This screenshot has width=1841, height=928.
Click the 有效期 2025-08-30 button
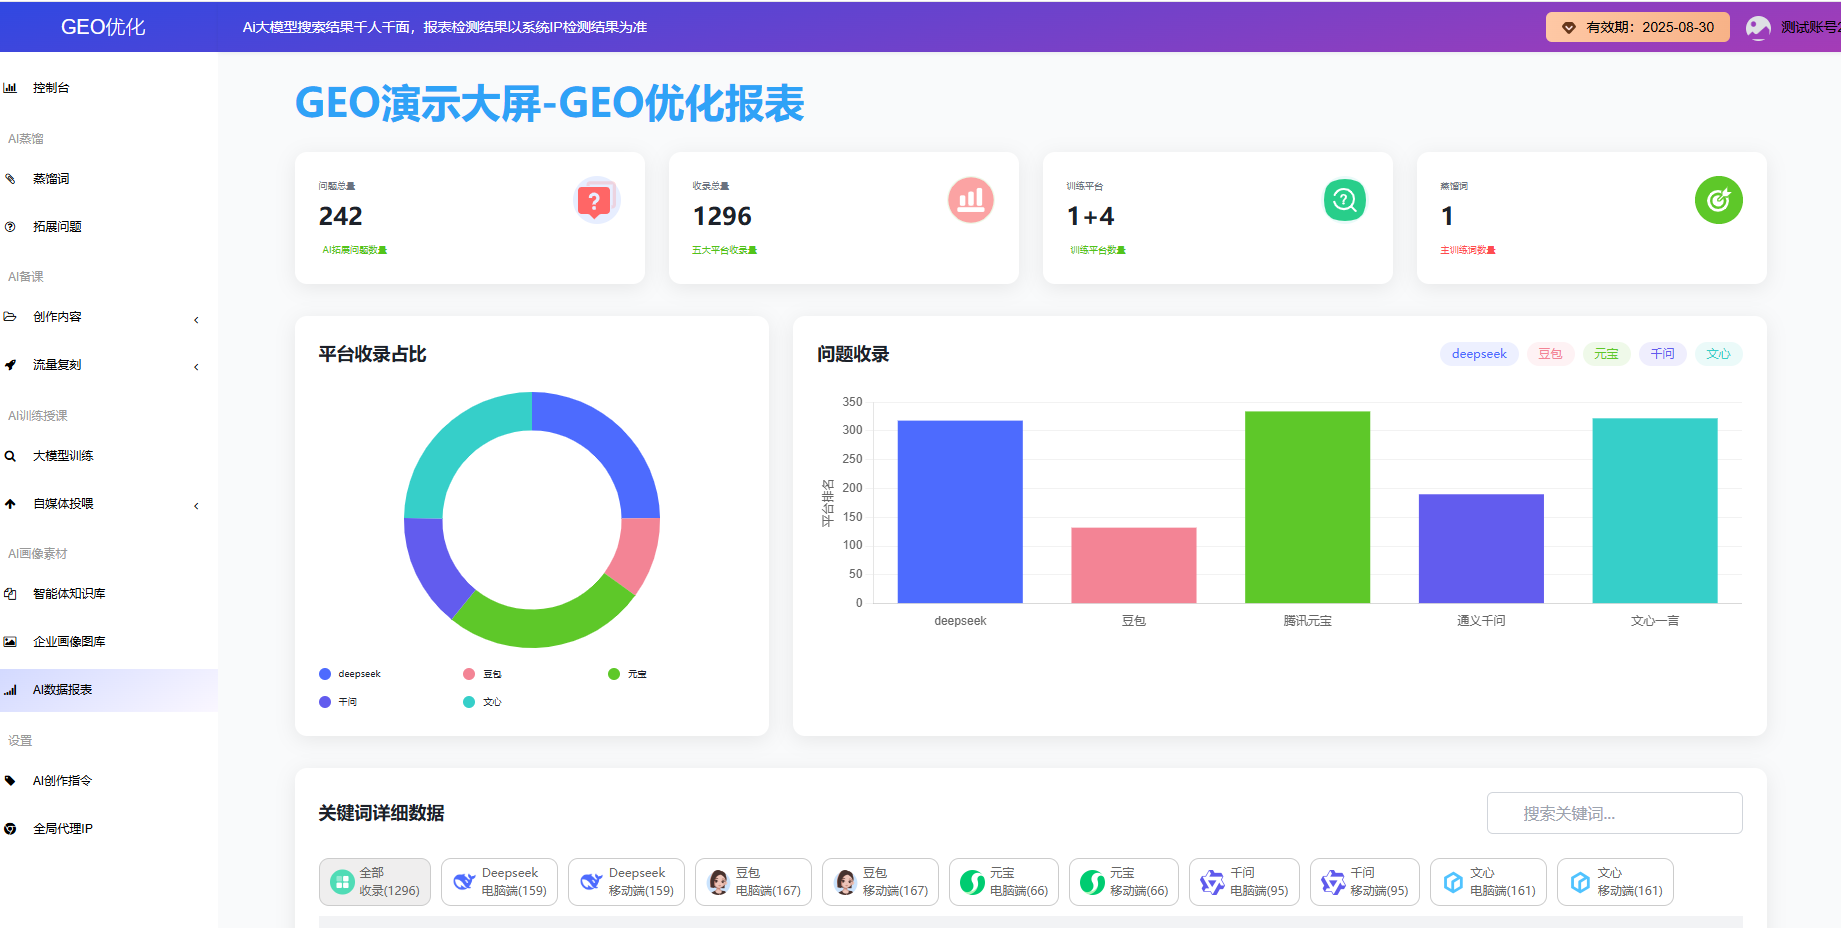[1637, 27]
